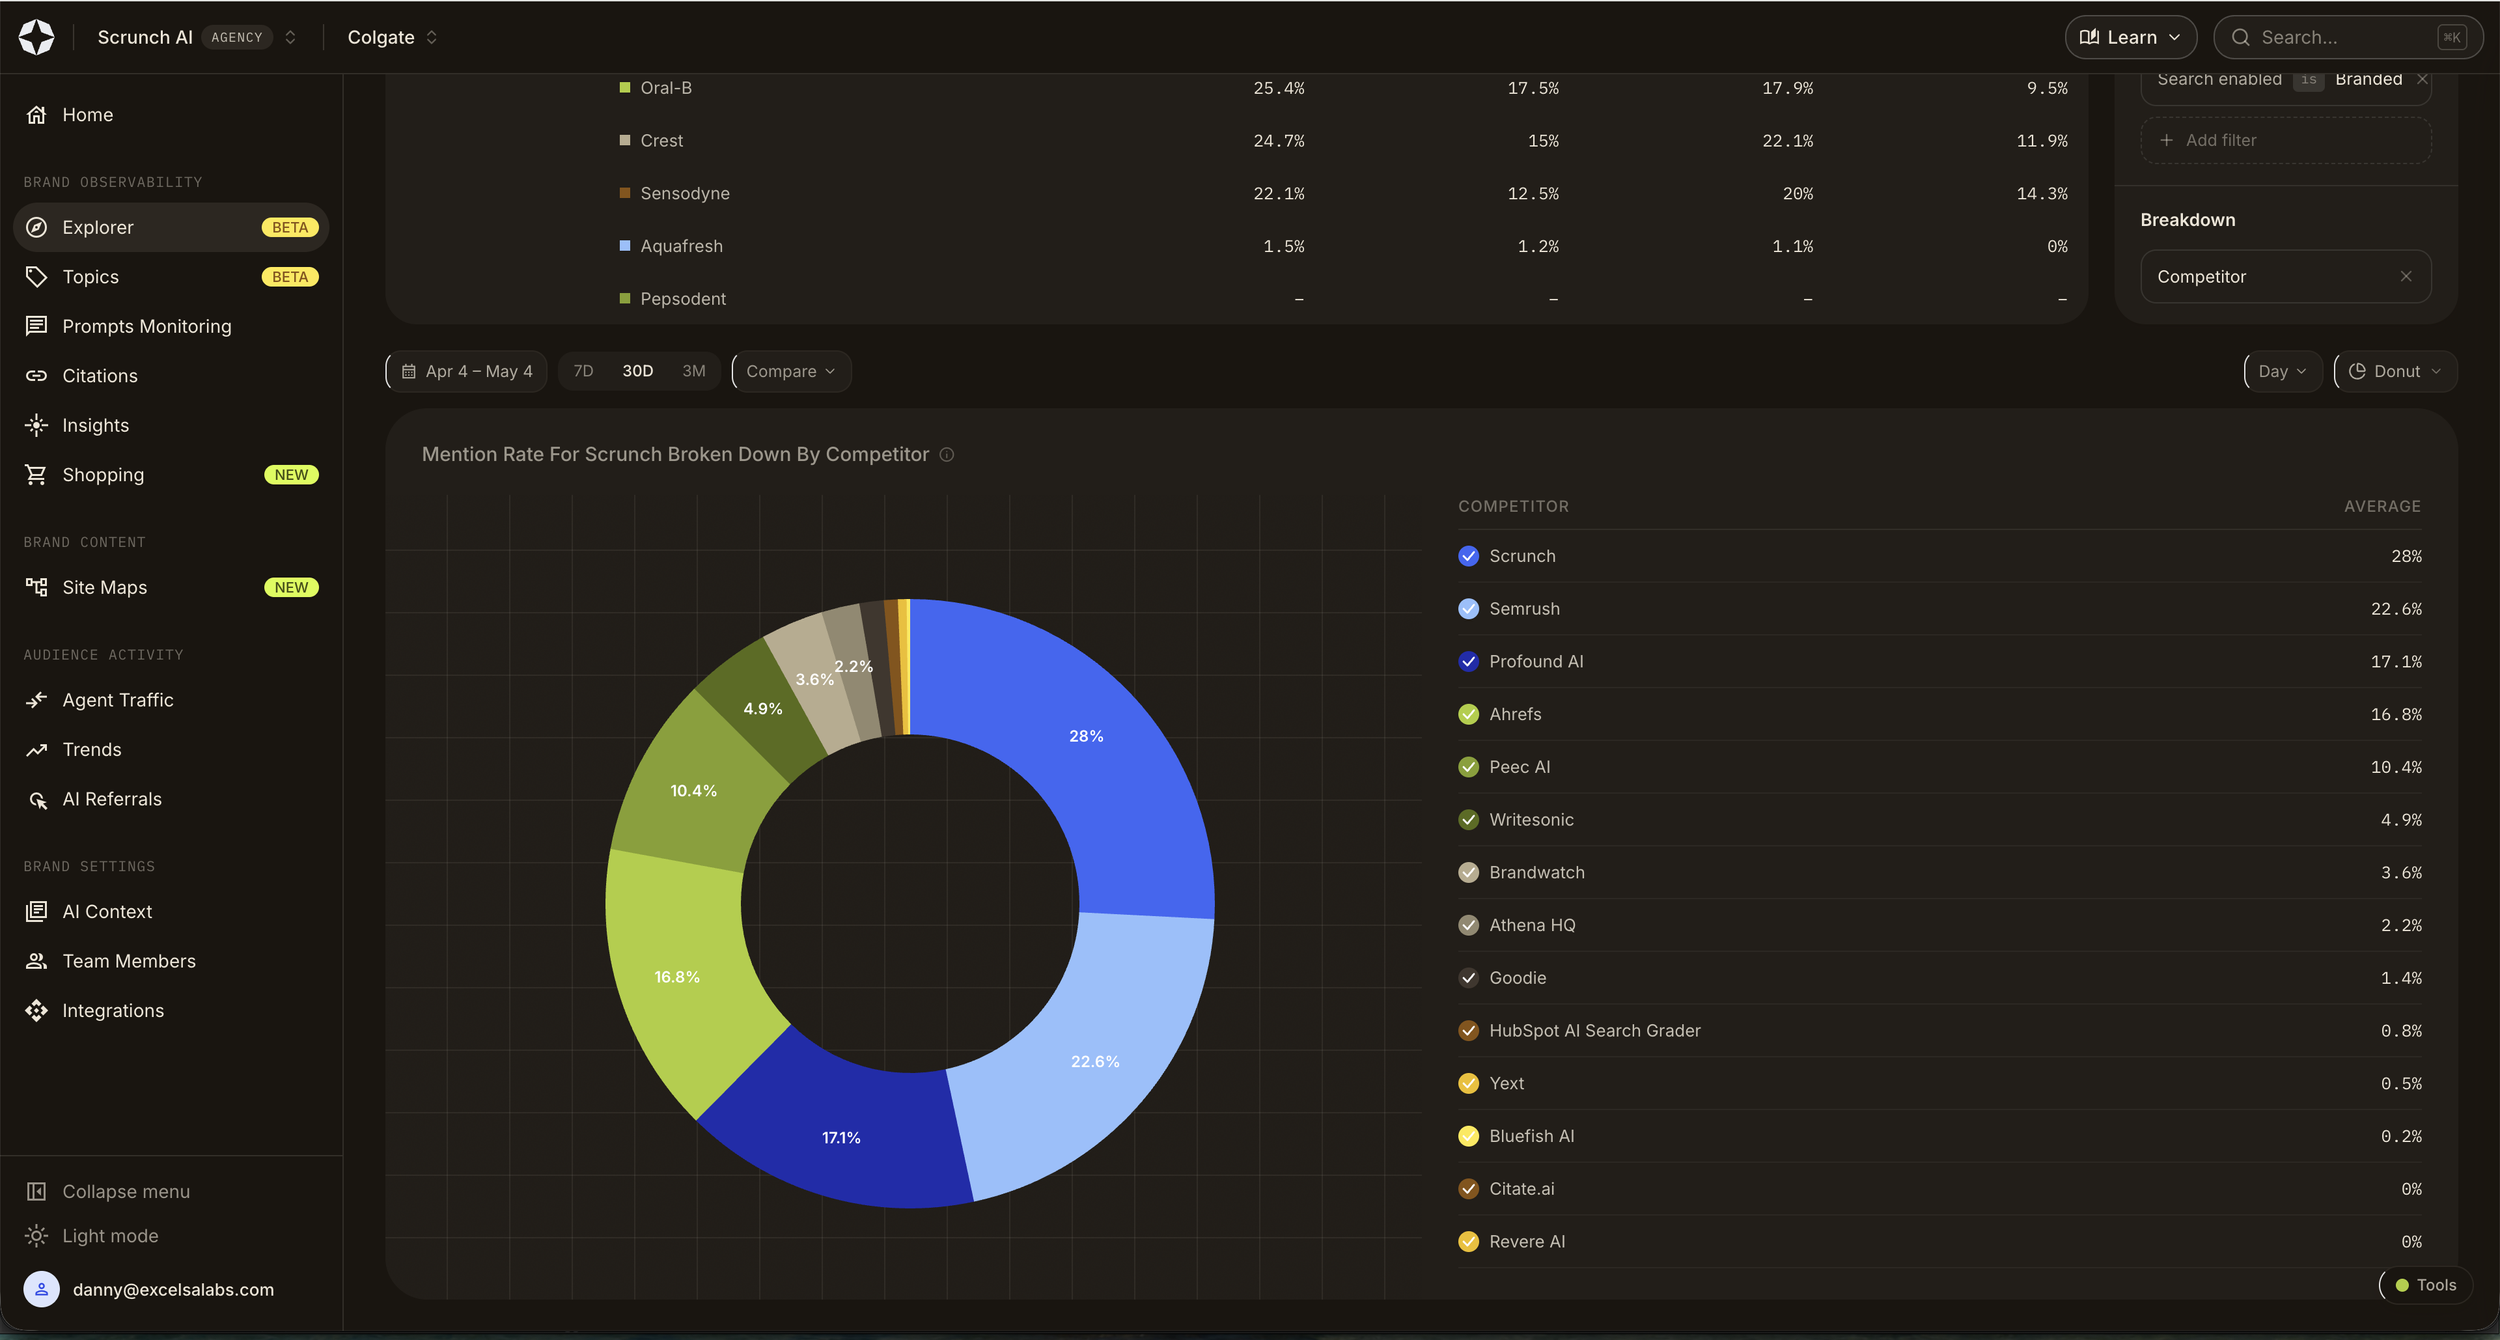2500x1340 pixels.
Task: Open the Home page link
Action: point(171,115)
